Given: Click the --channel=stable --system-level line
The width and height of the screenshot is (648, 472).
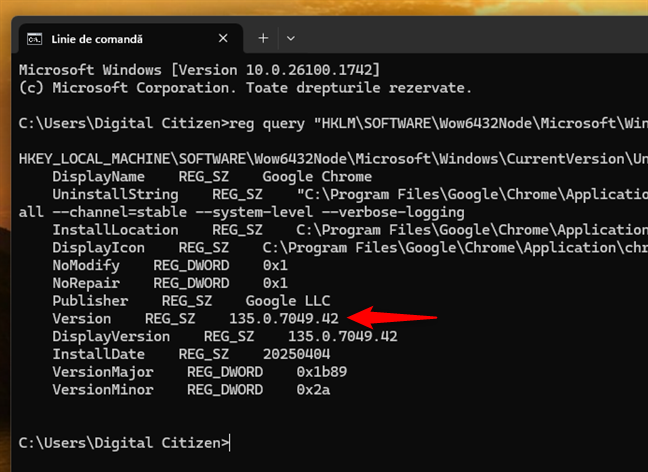Looking at the screenshot, I should 241,212.
